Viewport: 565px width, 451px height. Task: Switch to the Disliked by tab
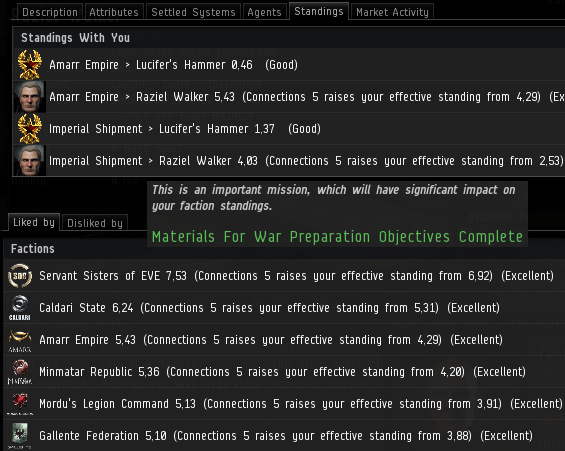pyautogui.click(x=95, y=223)
